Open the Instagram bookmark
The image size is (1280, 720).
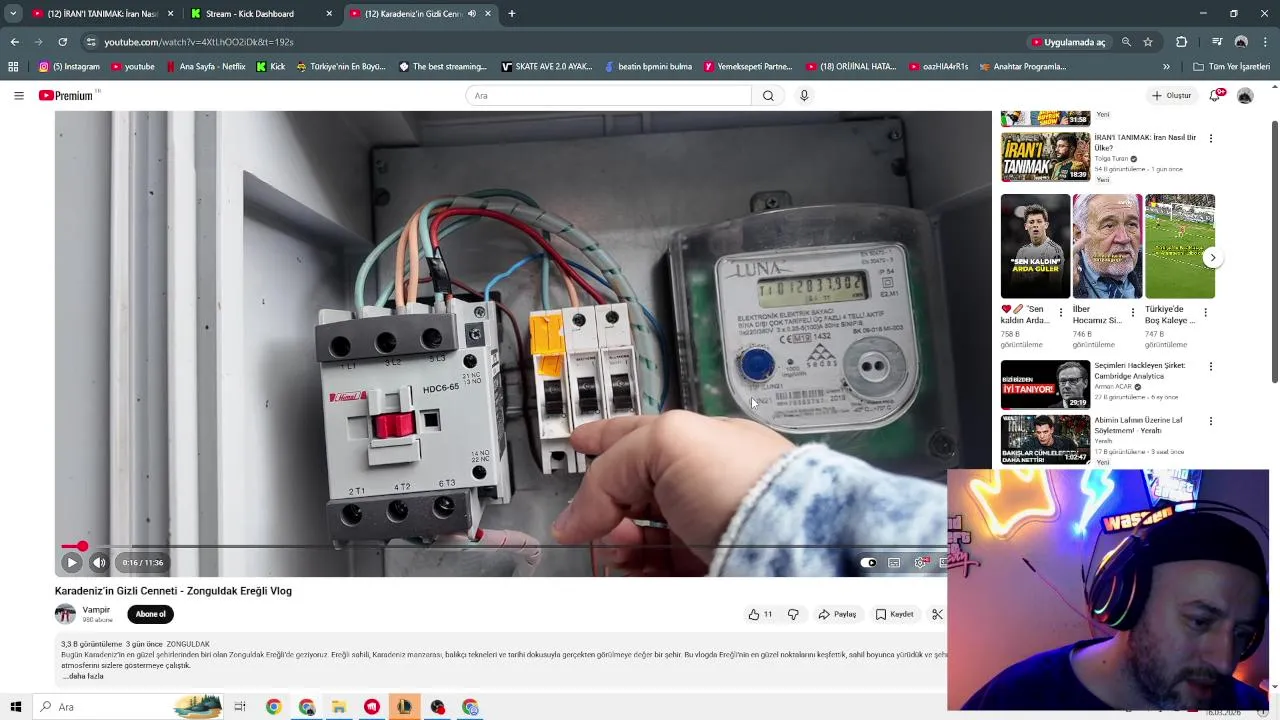(69, 67)
